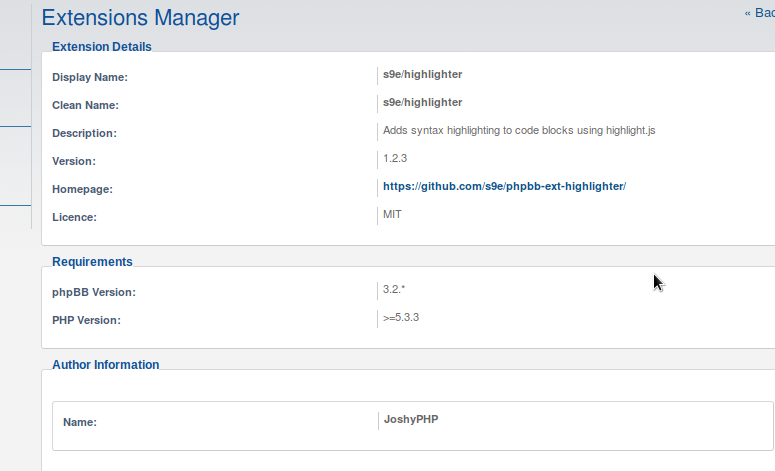The image size is (775, 471).
Task: Click the Requirements section title
Action: (x=92, y=262)
